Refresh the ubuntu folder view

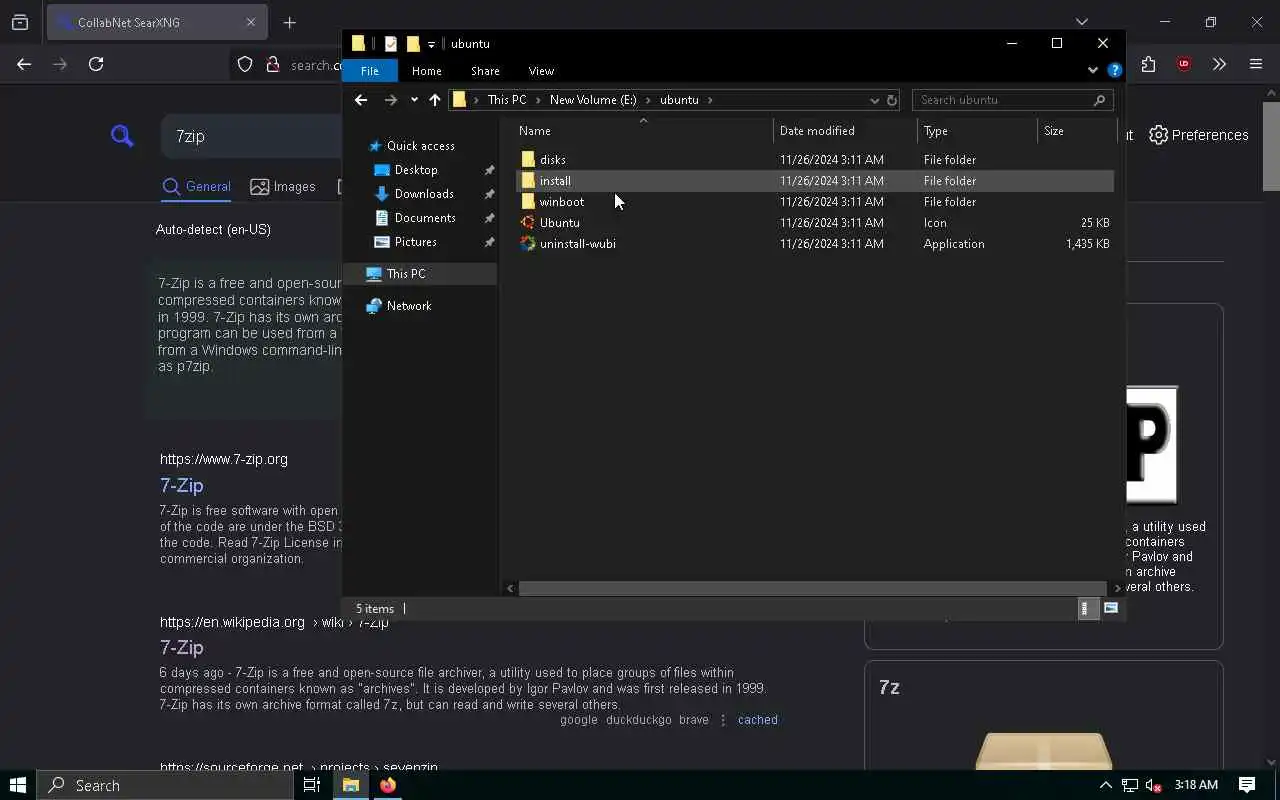tap(892, 100)
